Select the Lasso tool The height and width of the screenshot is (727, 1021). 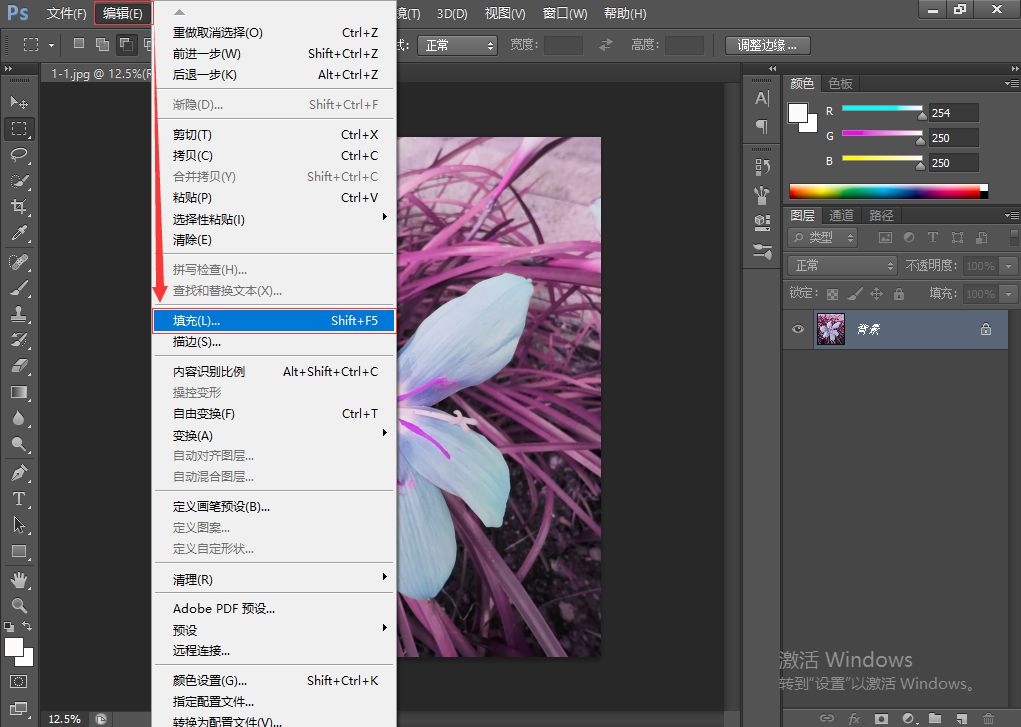19,154
